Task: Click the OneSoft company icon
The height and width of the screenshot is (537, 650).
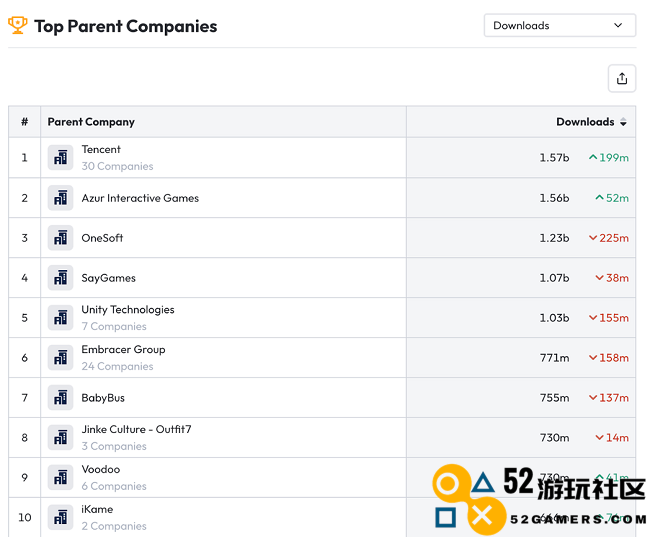Action: tap(61, 238)
